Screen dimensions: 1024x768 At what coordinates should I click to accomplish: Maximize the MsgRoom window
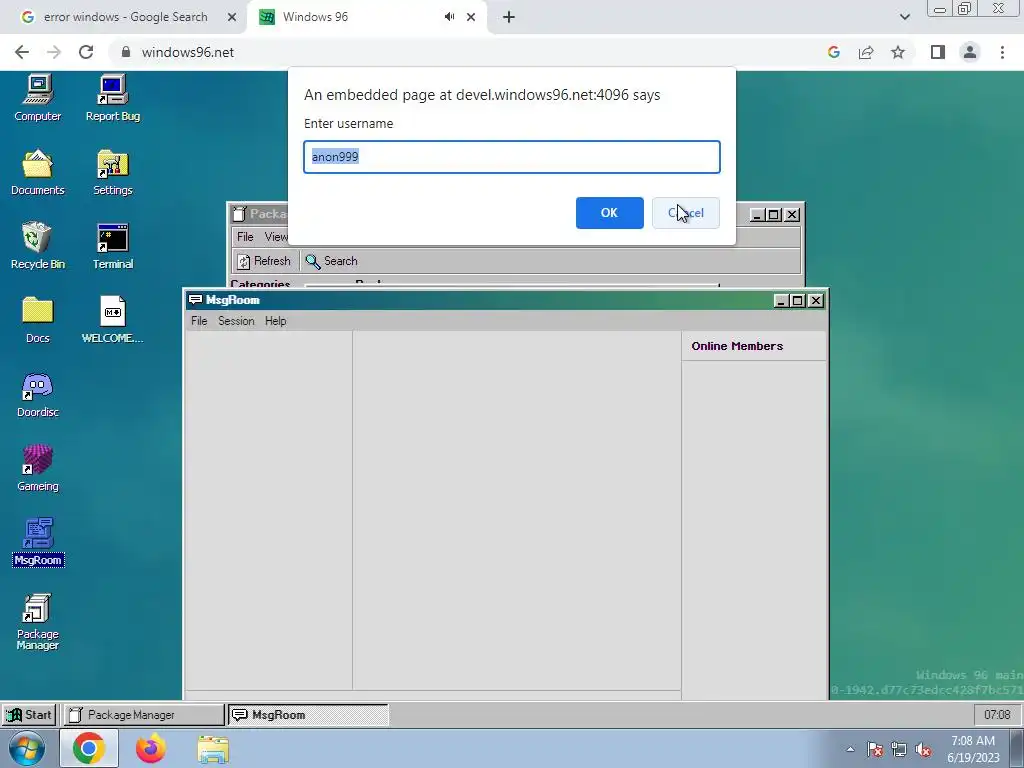pyautogui.click(x=798, y=300)
